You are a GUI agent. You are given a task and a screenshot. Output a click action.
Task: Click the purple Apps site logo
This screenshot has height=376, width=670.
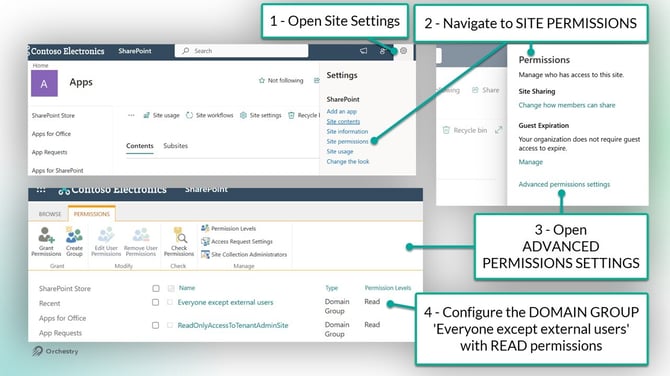point(44,83)
